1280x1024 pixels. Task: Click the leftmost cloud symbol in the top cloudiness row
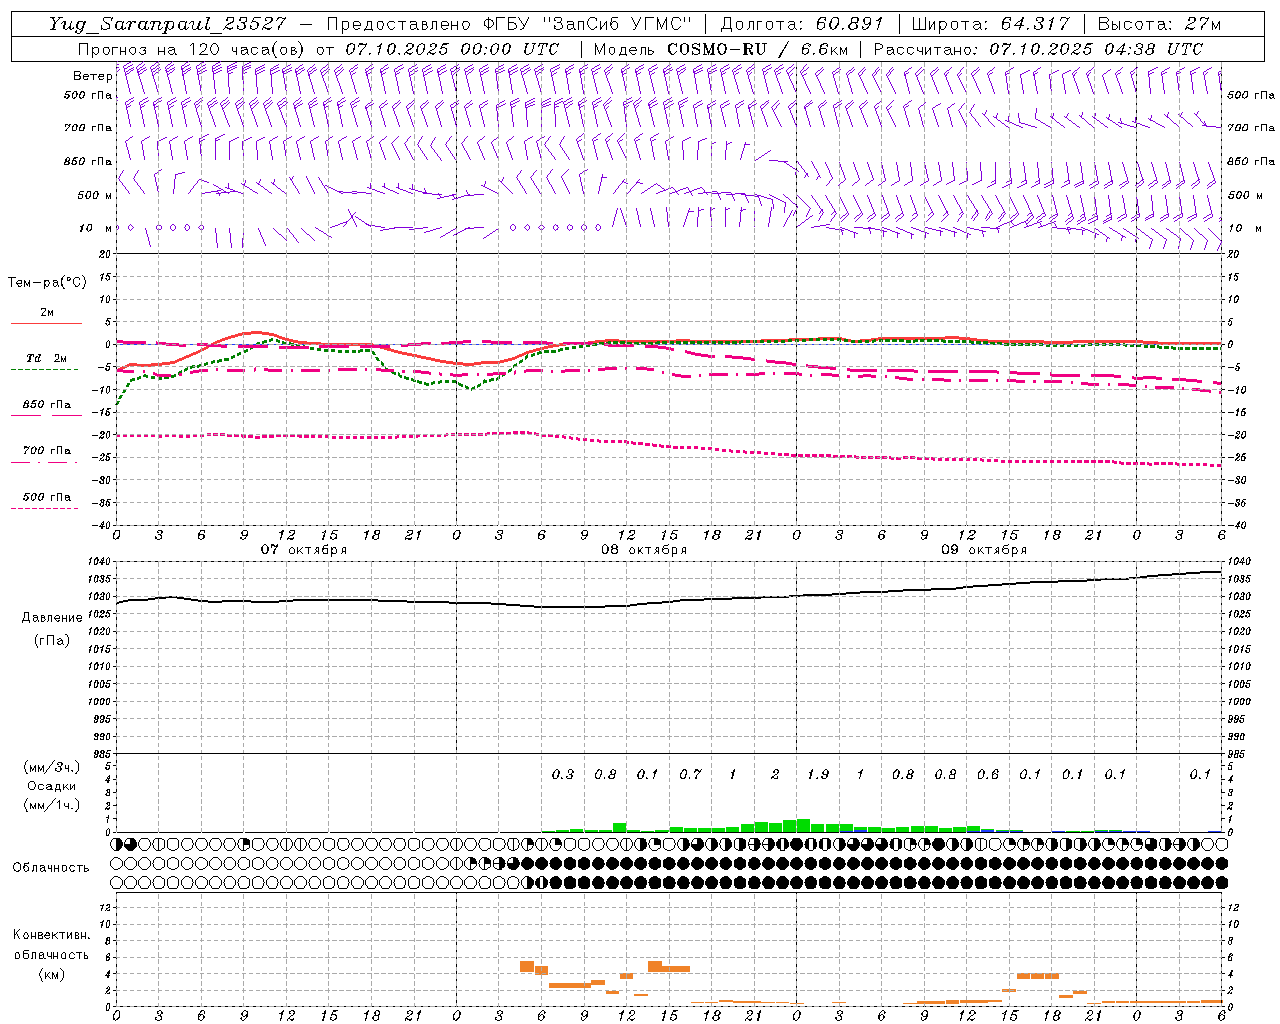pos(118,844)
